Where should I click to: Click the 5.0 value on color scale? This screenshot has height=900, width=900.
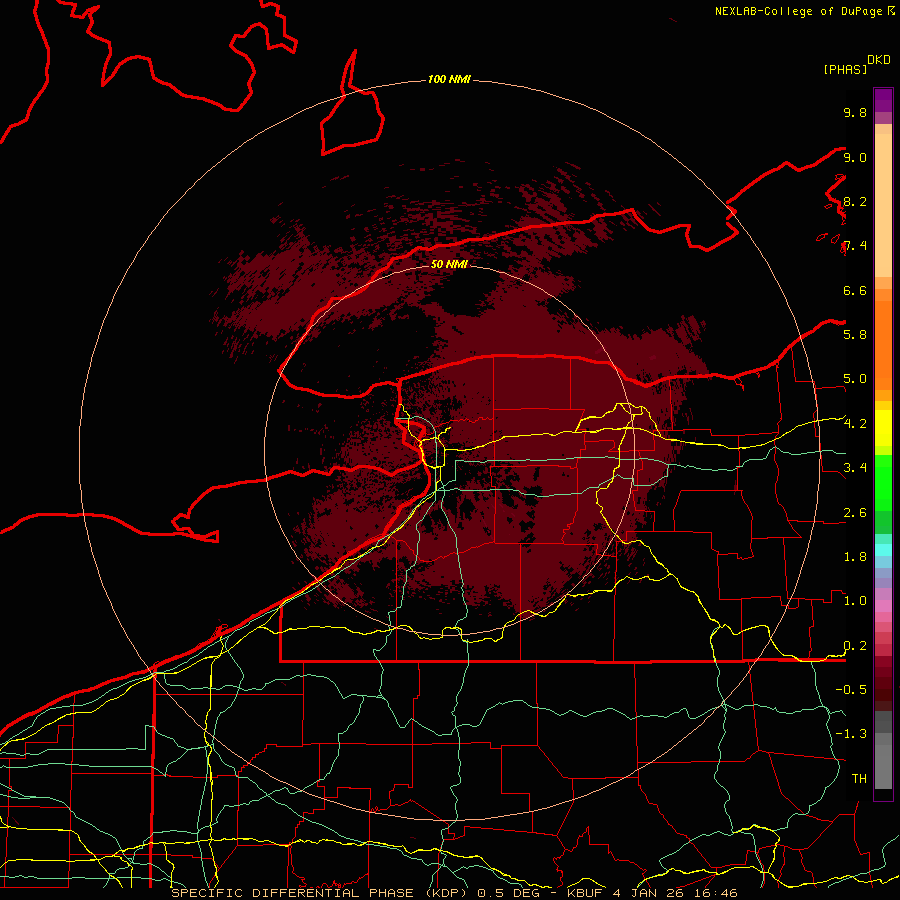855,379
